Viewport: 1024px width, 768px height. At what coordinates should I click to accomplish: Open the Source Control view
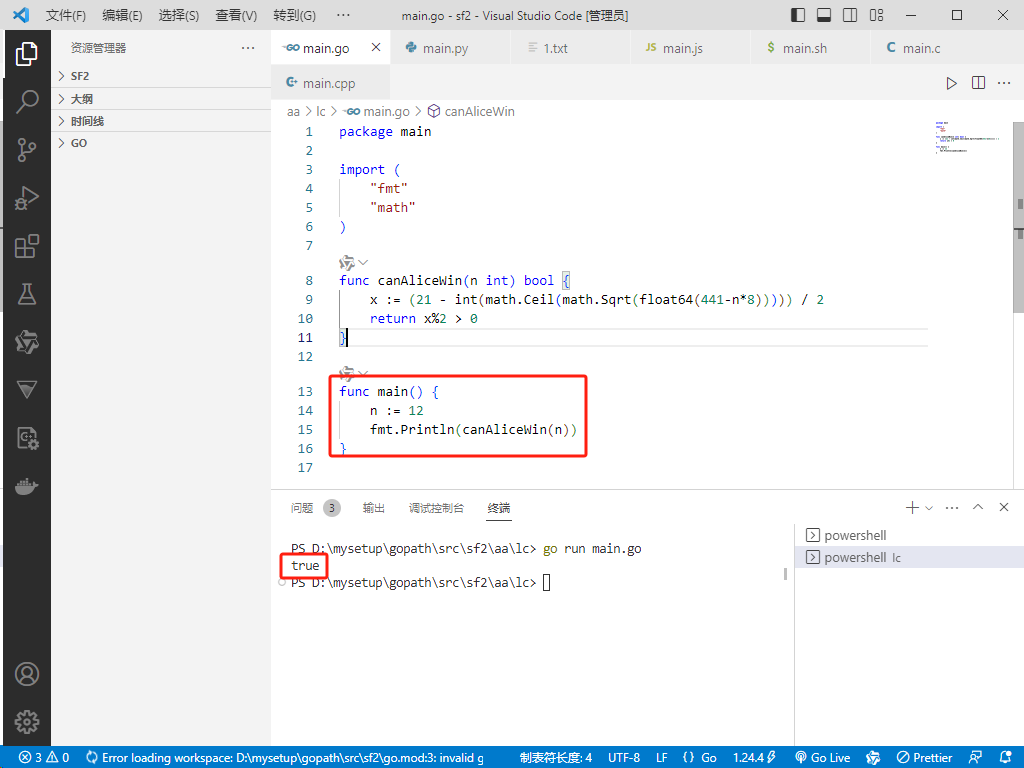[x=27, y=150]
